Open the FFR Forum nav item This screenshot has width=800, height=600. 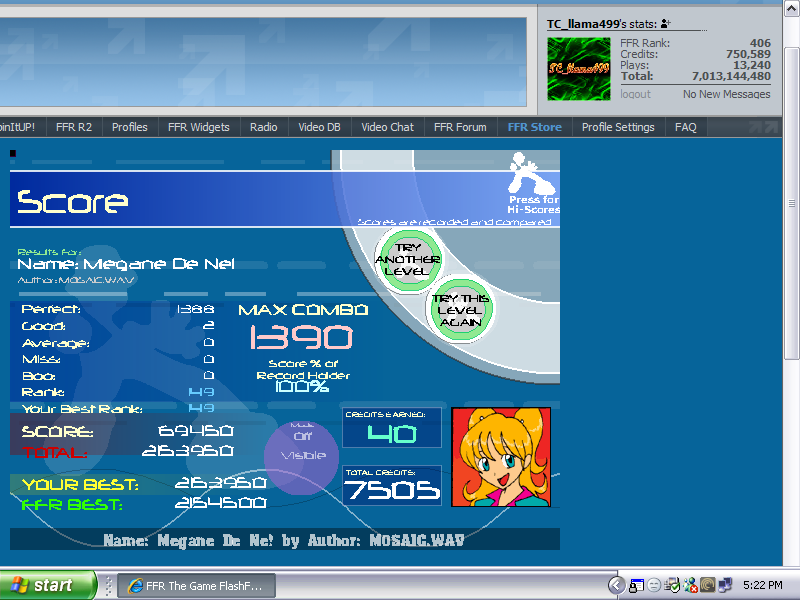click(460, 127)
